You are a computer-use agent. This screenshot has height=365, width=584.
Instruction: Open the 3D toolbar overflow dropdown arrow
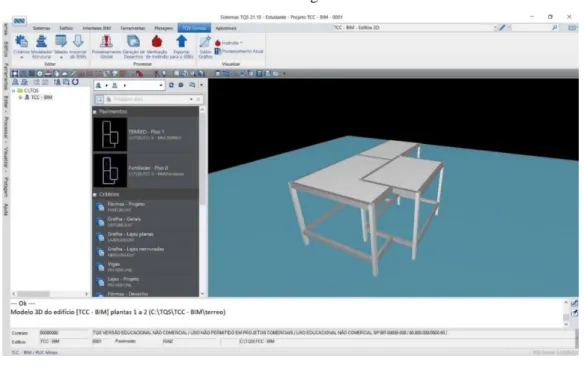(284, 74)
